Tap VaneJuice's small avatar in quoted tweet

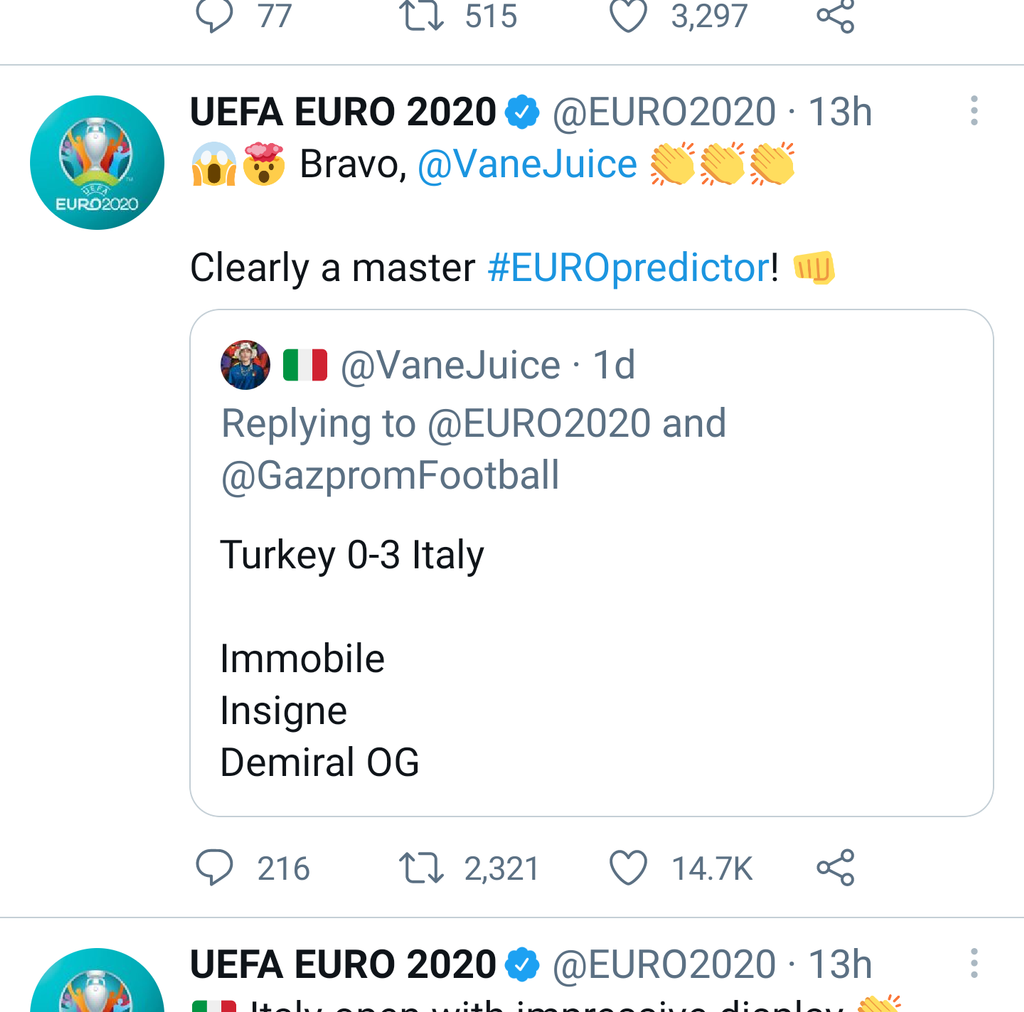tap(245, 366)
